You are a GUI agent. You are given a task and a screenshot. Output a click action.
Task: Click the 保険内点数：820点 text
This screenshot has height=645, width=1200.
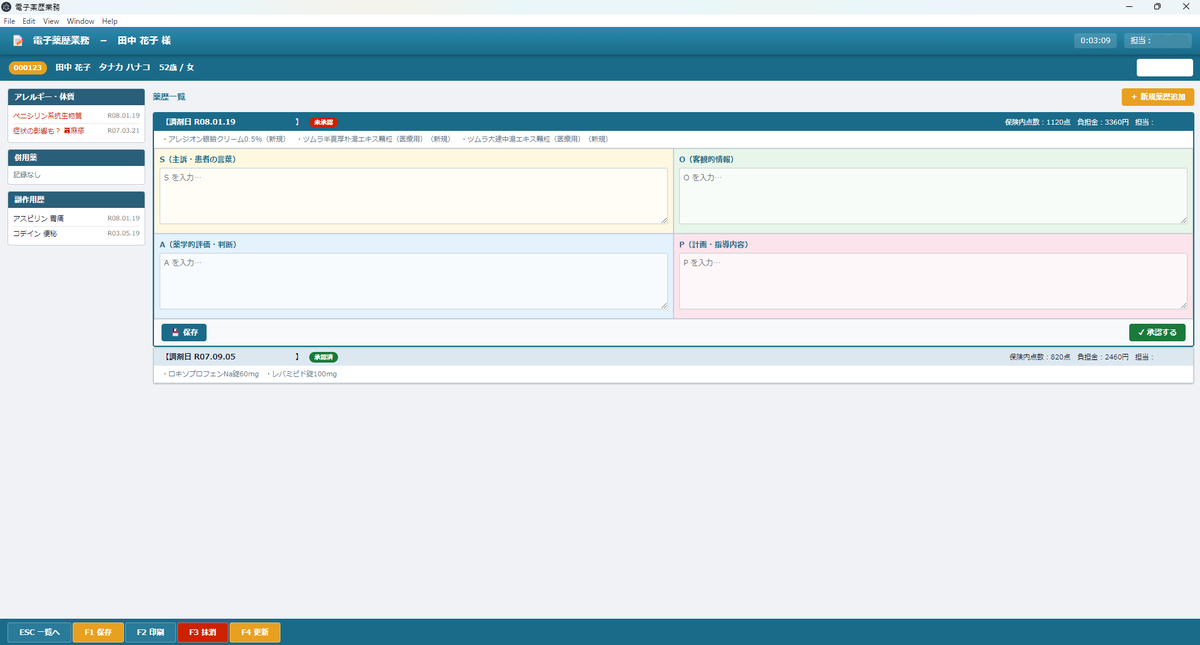click(x=1041, y=357)
